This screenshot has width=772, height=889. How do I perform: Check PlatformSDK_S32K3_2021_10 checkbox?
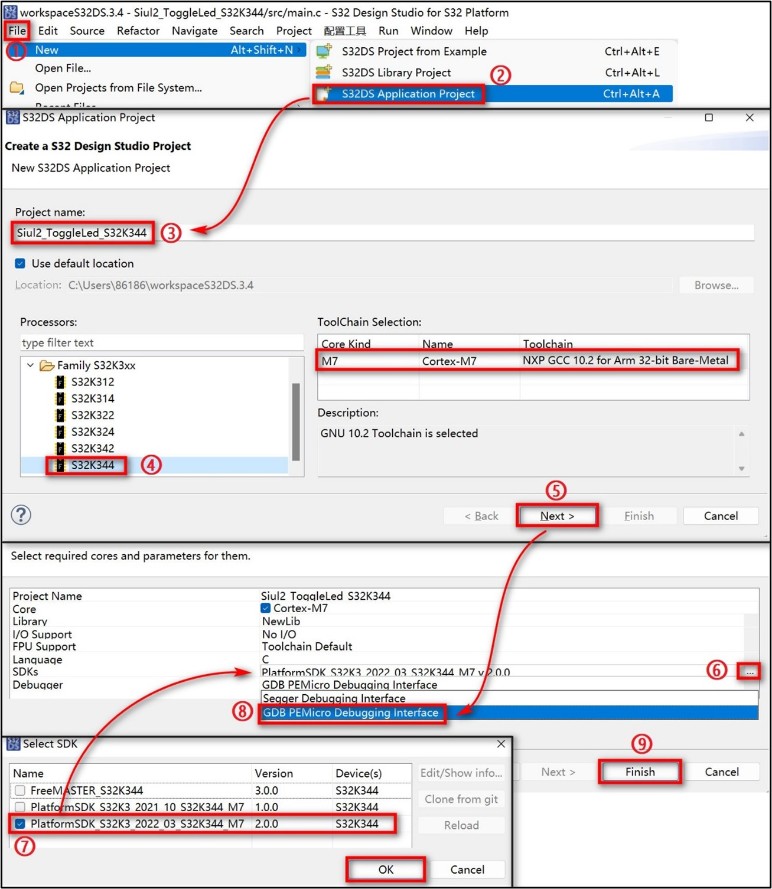click(20, 807)
